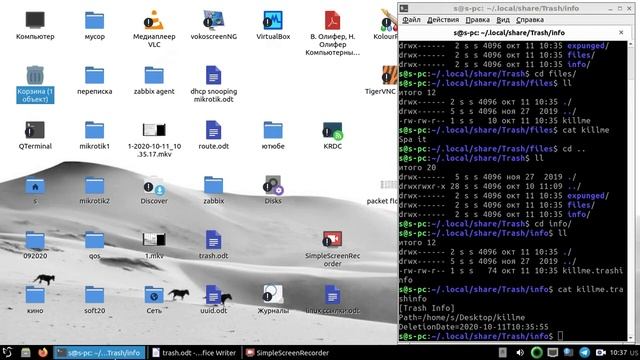Switch to terminal window taskbar button
The width and height of the screenshot is (640, 360).
tap(99, 353)
